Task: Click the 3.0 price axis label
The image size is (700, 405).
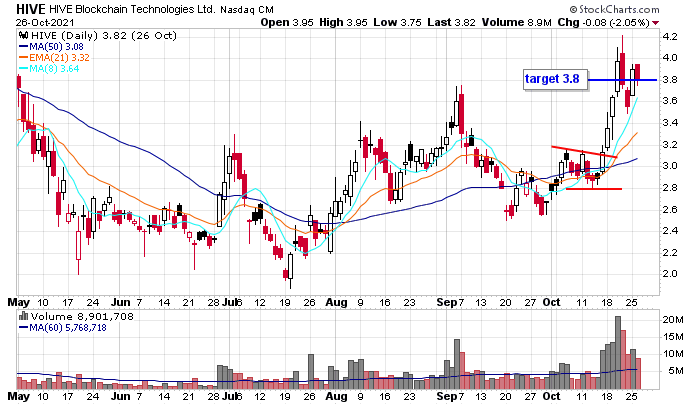Action: 670,166
